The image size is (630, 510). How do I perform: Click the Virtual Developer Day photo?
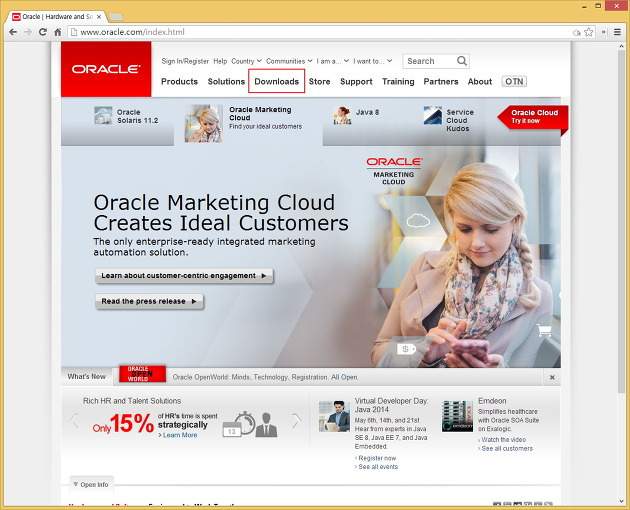tap(334, 416)
